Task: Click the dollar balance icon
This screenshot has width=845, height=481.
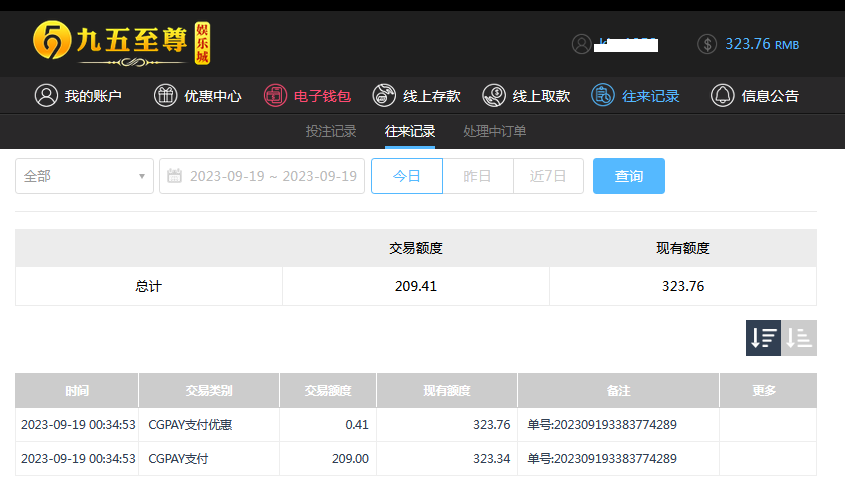Action: 707,44
